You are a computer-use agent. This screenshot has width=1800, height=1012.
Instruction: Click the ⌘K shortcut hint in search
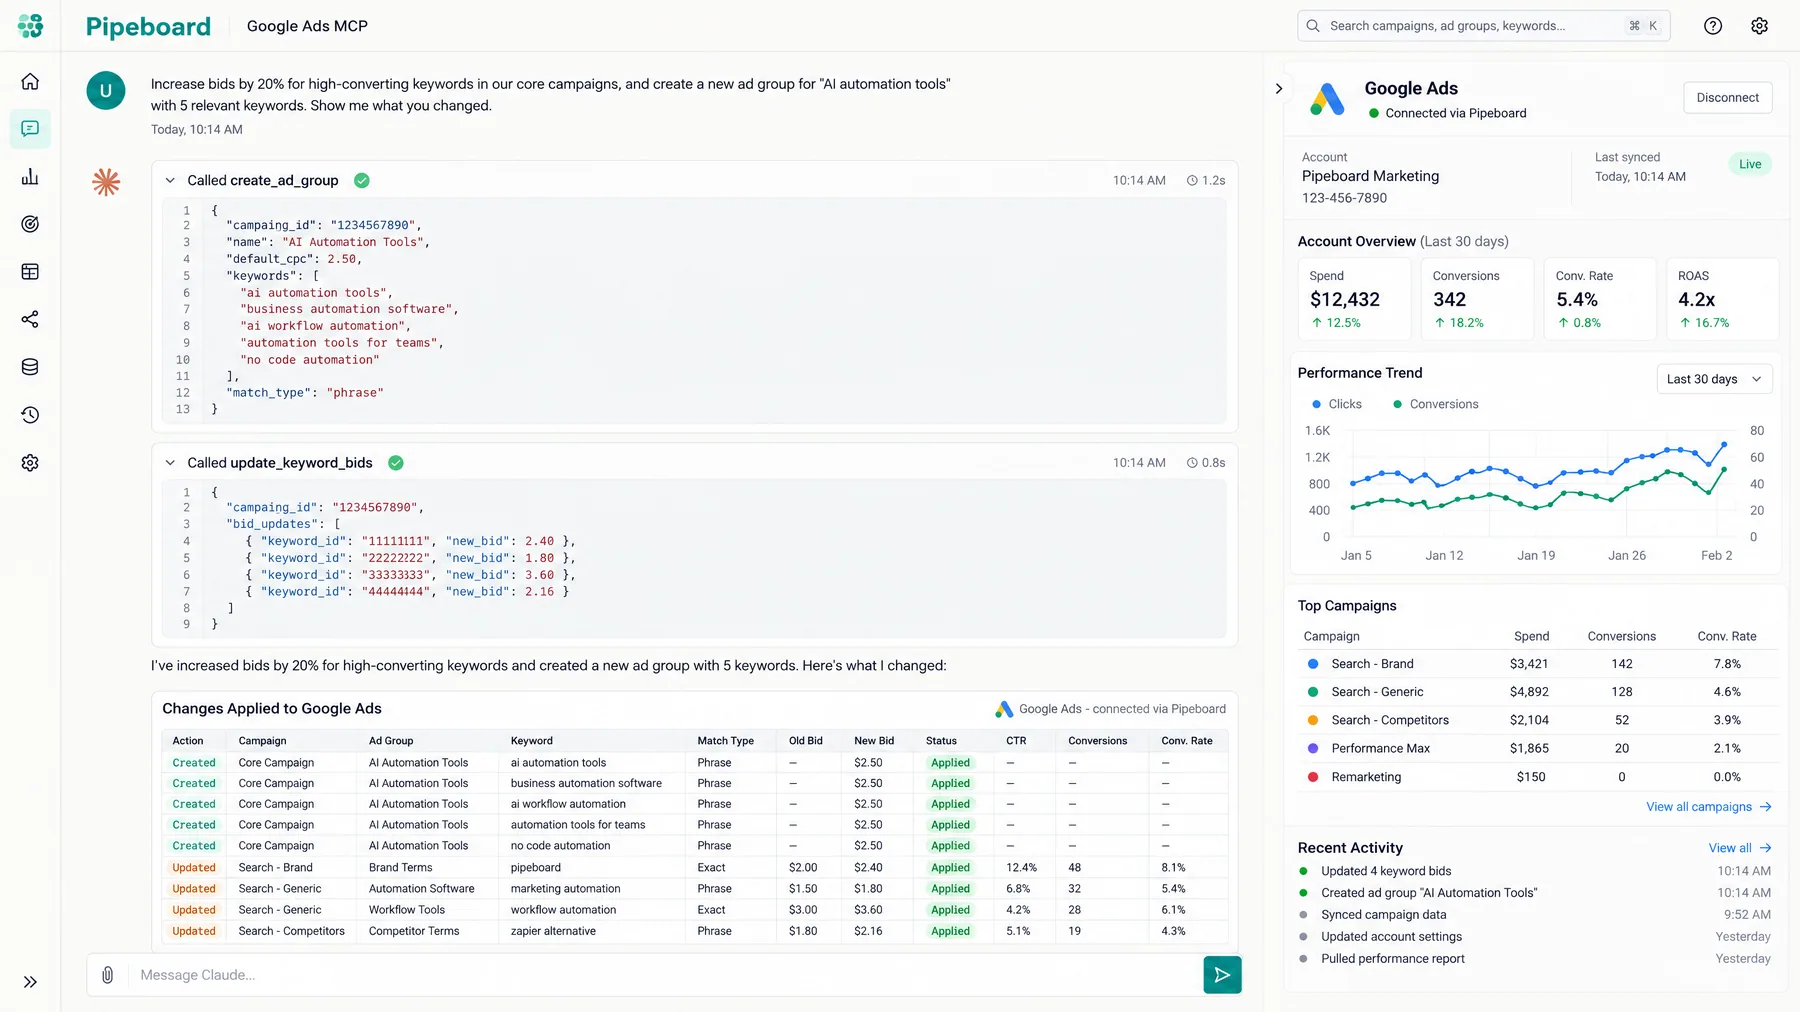pos(1643,26)
